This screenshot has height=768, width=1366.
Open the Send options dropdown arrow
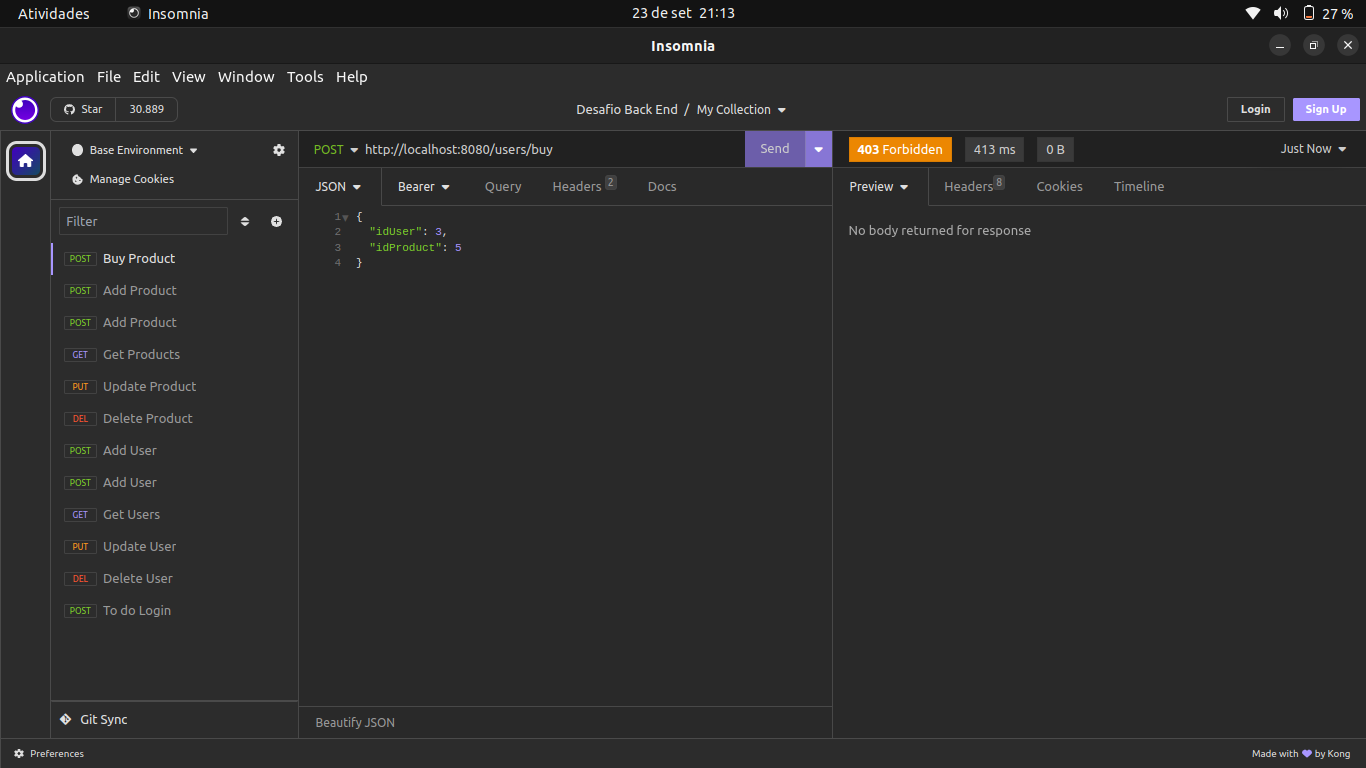click(818, 149)
